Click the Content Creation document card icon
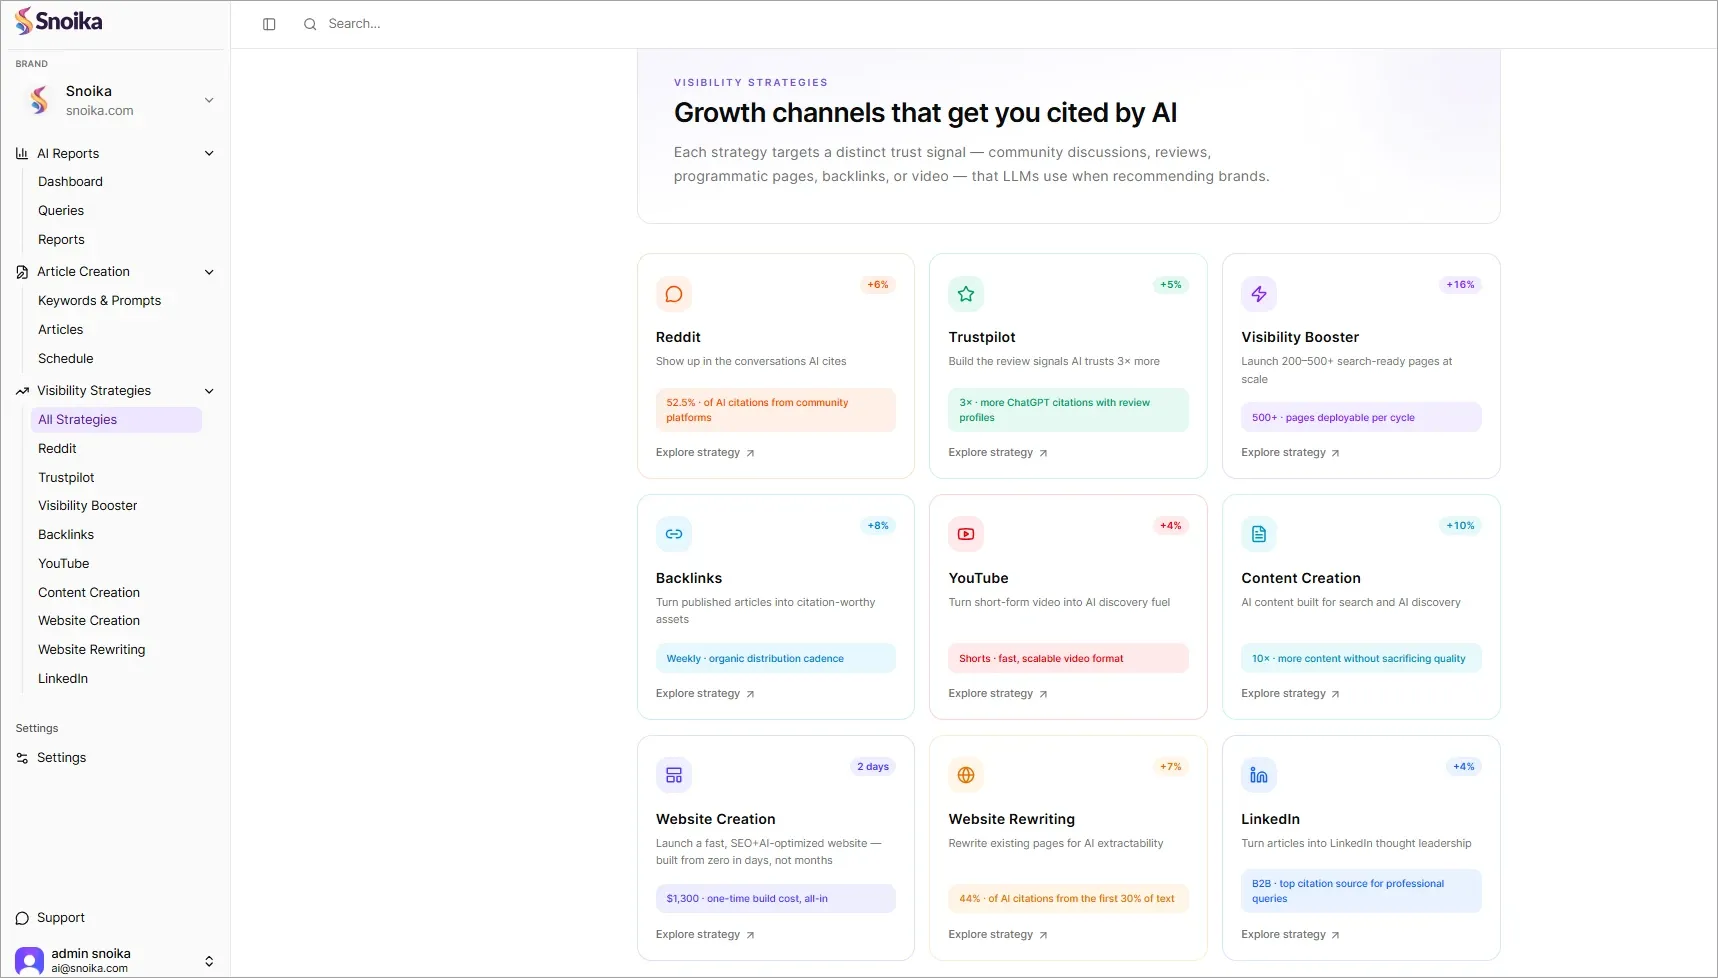Screen dimensions: 1718x978 point(1259,534)
